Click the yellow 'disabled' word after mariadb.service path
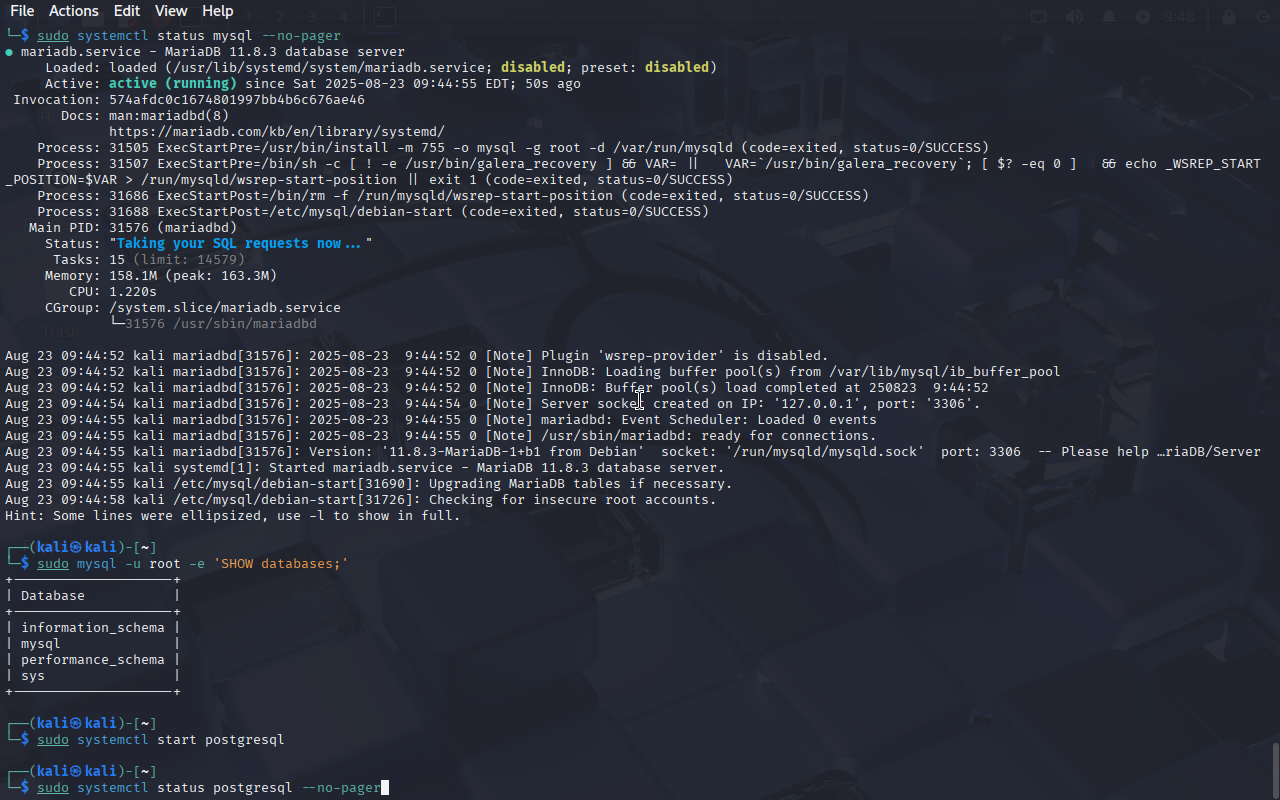This screenshot has height=800, width=1280. tap(533, 68)
